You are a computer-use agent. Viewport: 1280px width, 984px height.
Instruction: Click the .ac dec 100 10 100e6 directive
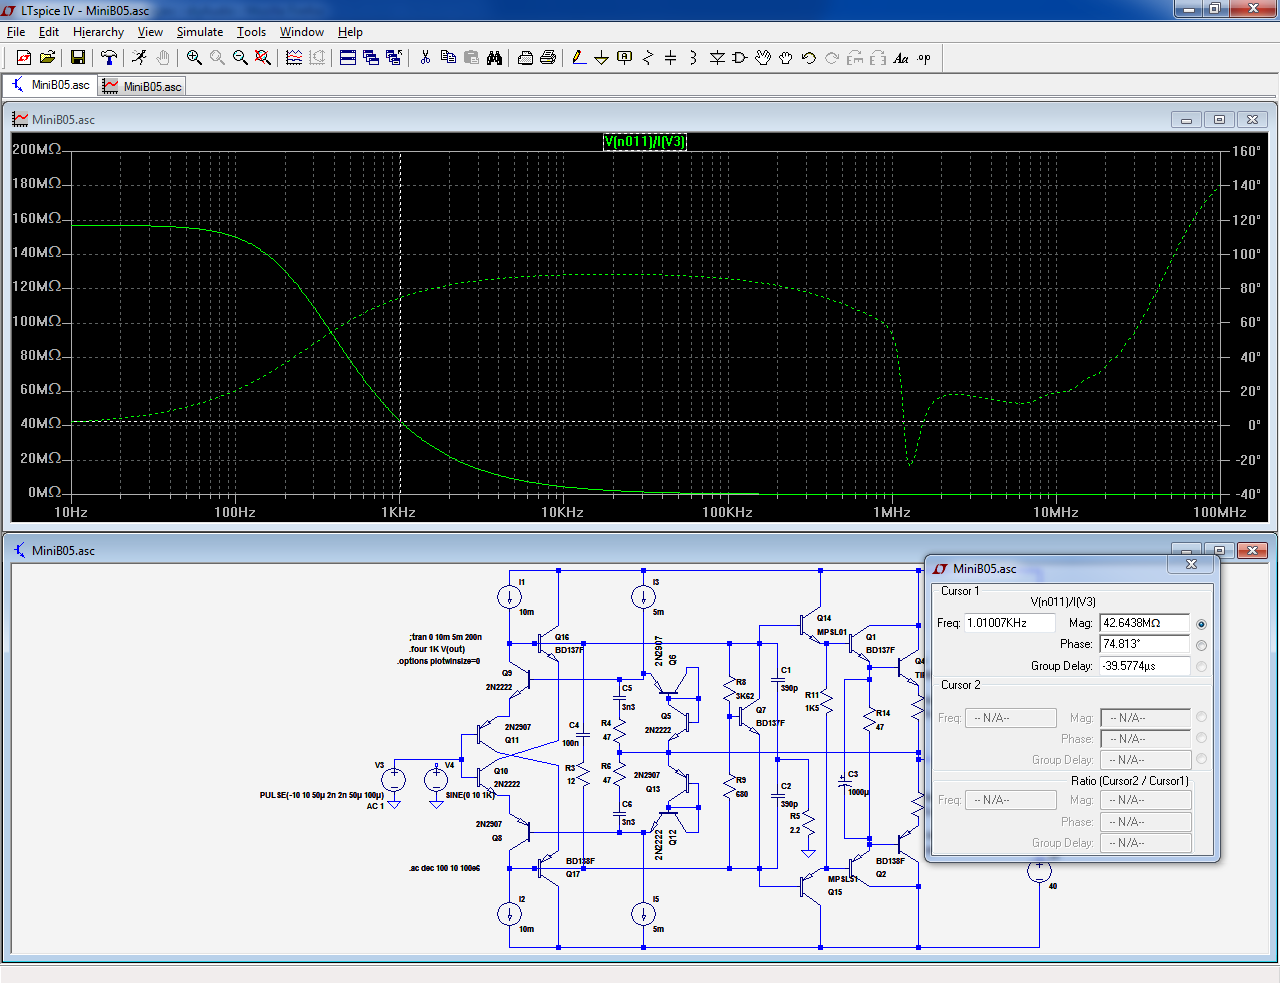(x=444, y=868)
